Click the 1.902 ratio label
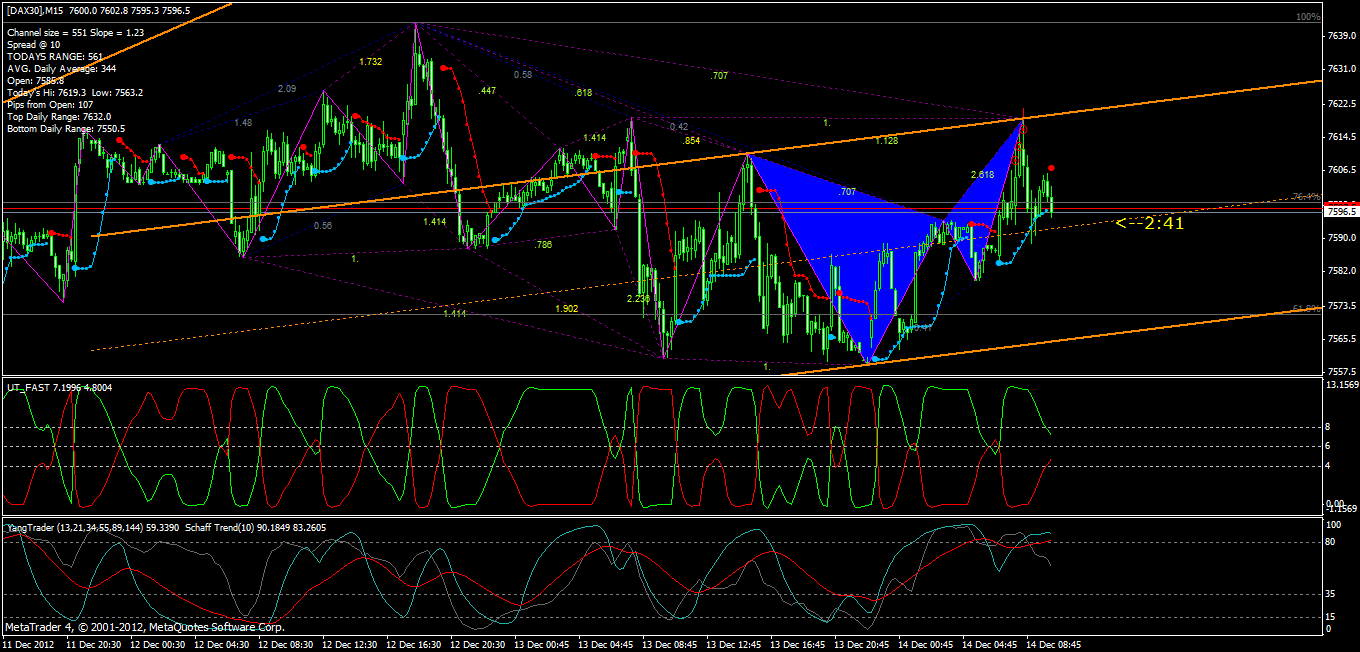This screenshot has height=652, width=1360. click(x=567, y=310)
